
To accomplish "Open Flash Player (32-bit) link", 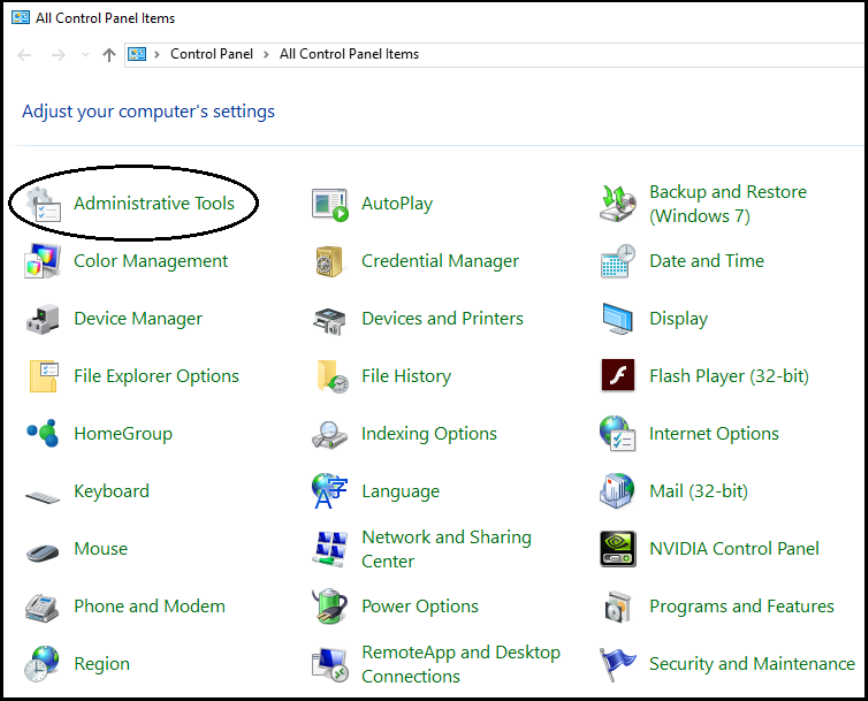I will coord(729,377).
